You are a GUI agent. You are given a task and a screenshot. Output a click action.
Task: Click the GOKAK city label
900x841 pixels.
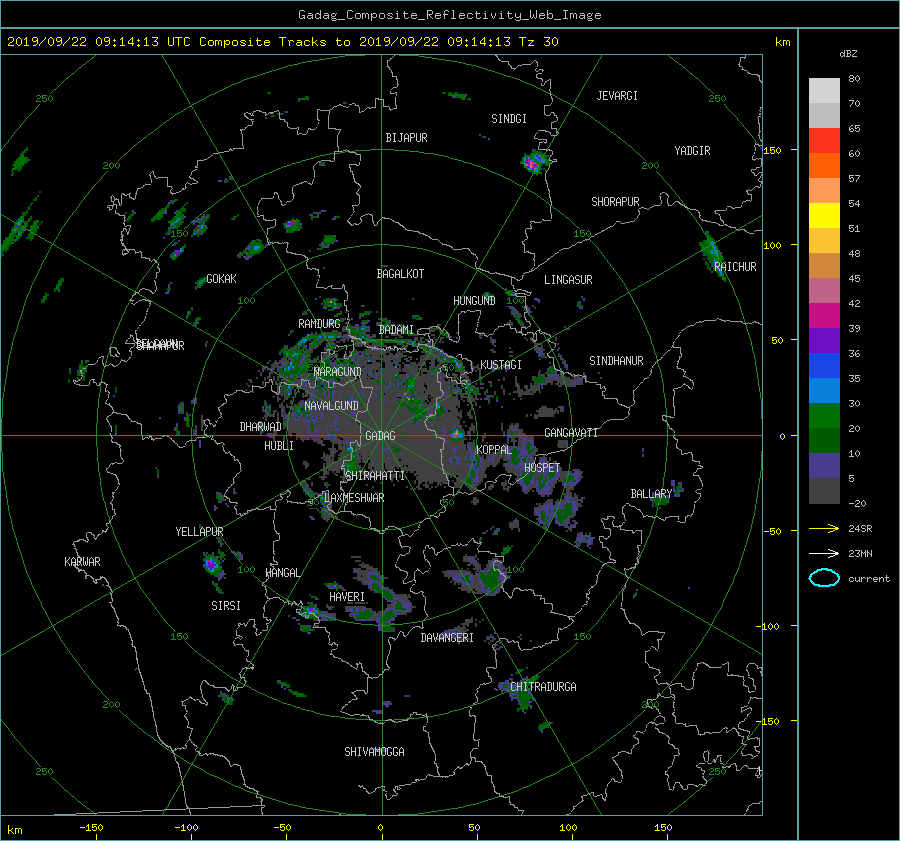click(221, 279)
